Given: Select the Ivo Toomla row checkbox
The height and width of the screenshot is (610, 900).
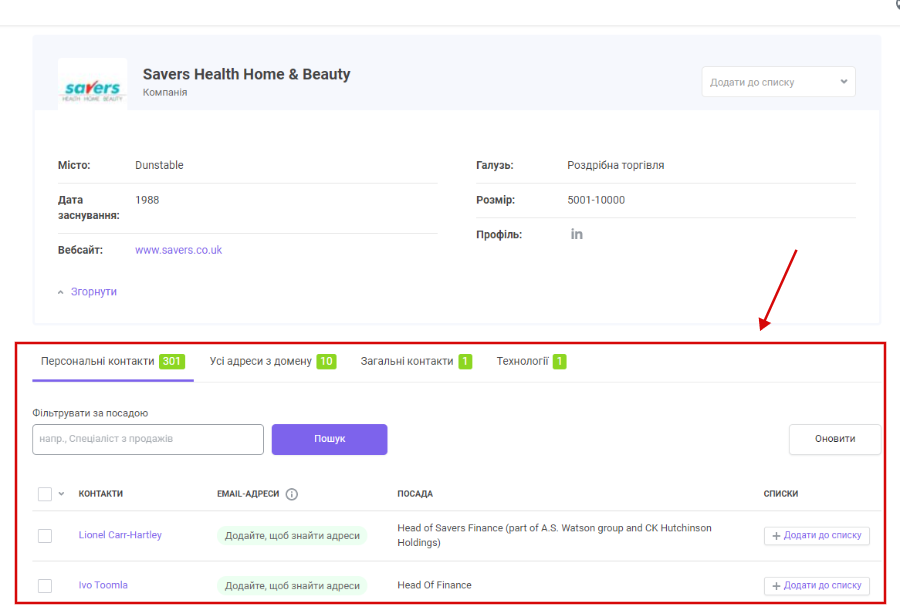Looking at the screenshot, I should pos(45,586).
